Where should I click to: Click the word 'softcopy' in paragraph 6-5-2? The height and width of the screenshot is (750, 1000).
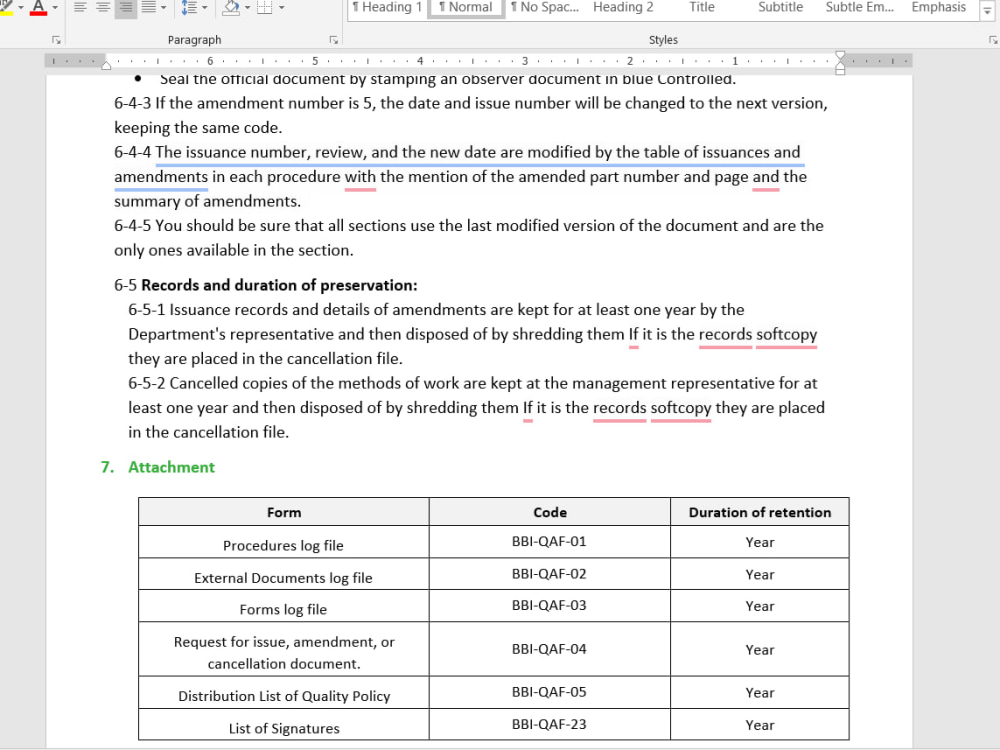pyautogui.click(x=680, y=408)
